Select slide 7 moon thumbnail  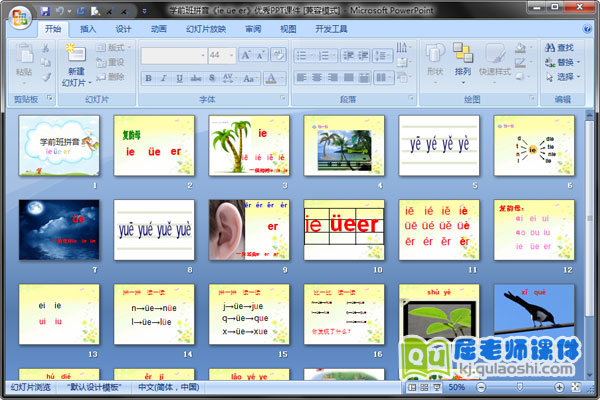59,230
